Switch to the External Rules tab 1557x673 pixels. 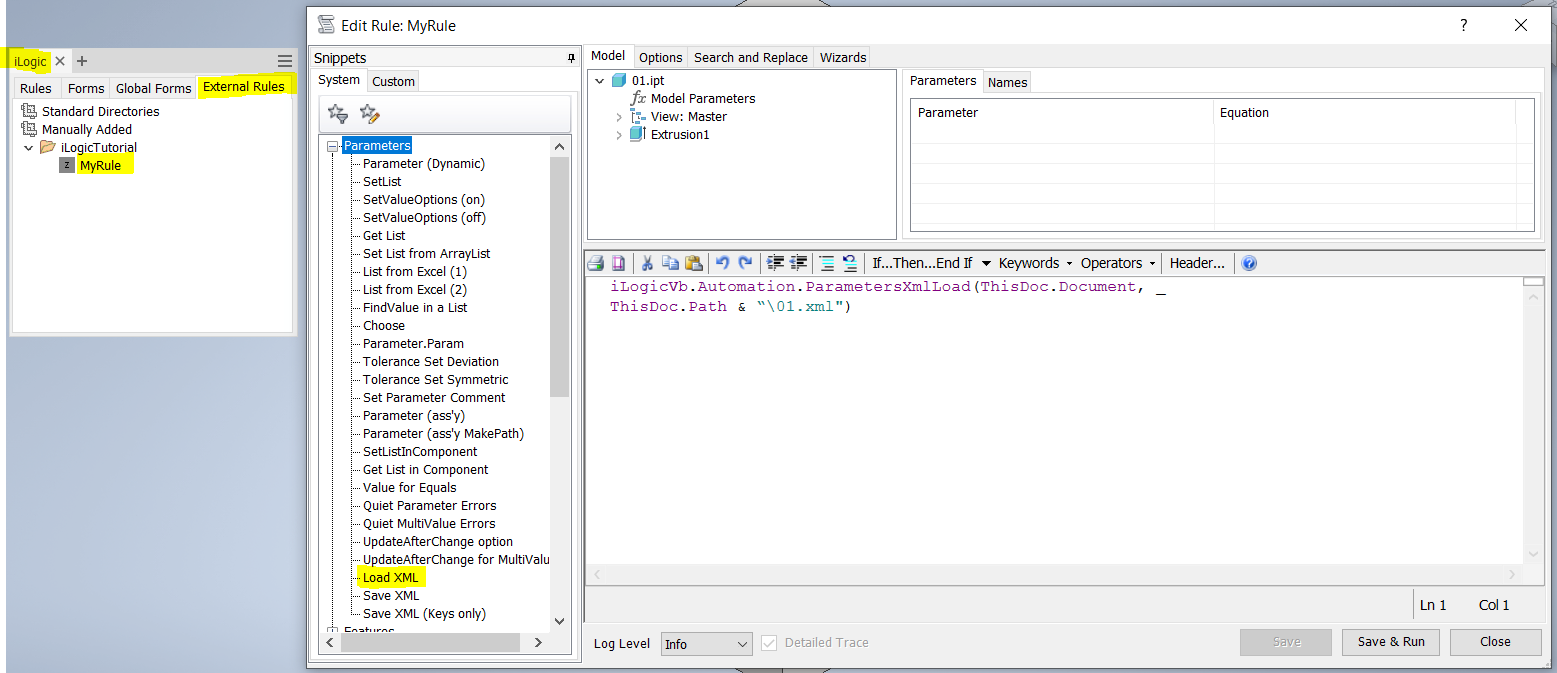243,87
